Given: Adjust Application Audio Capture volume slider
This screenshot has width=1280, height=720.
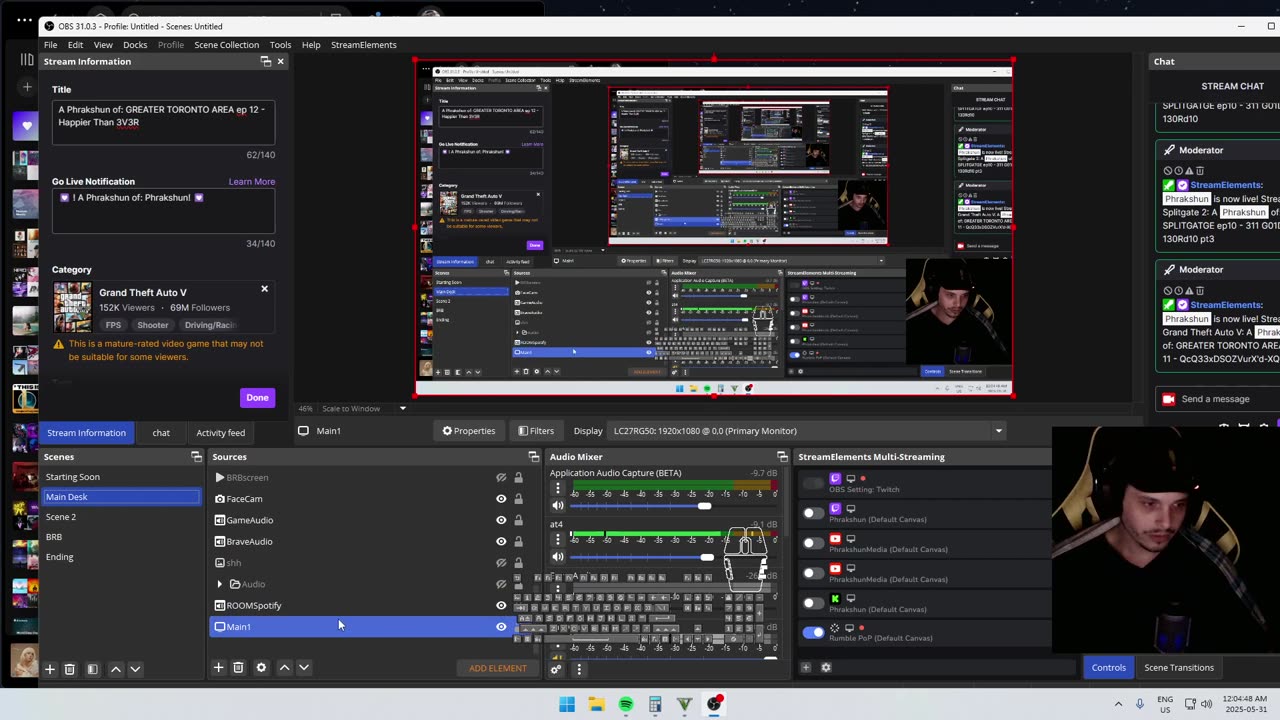Looking at the screenshot, I should click(704, 506).
